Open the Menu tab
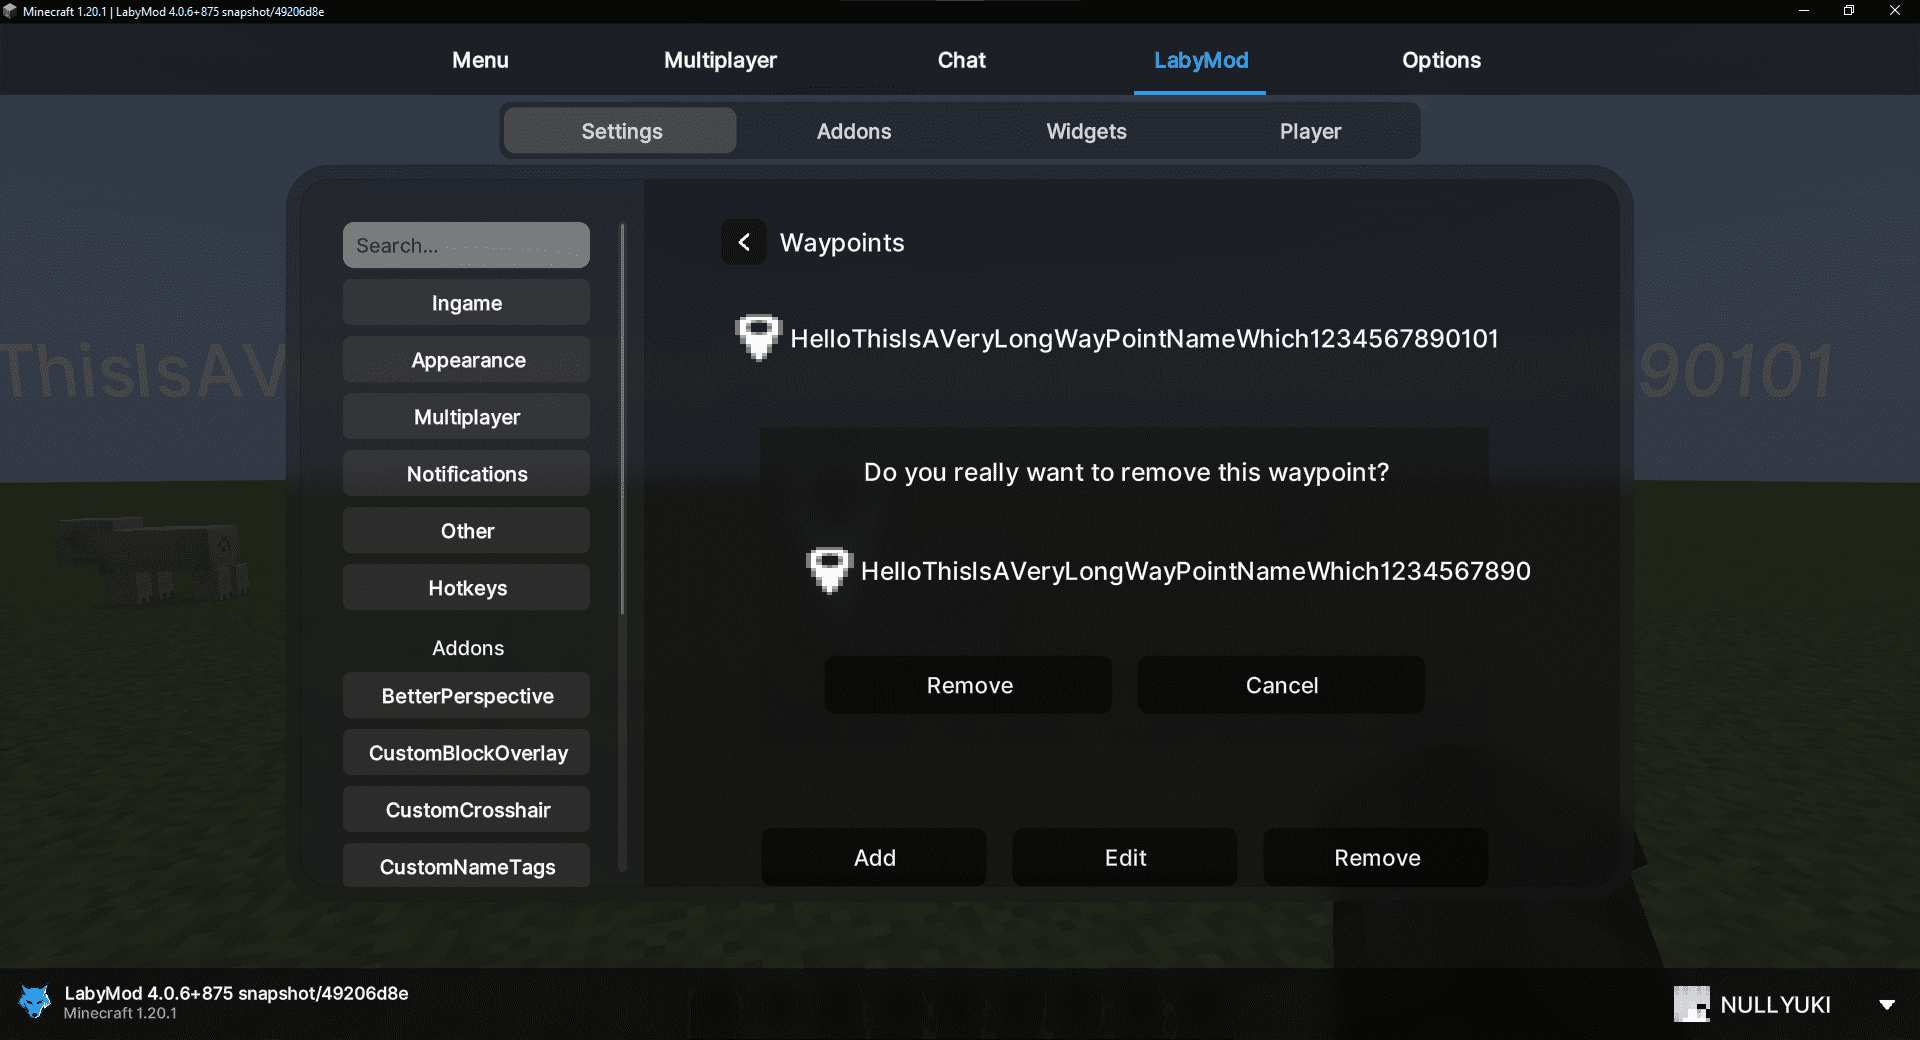The height and width of the screenshot is (1040, 1920). [x=480, y=60]
